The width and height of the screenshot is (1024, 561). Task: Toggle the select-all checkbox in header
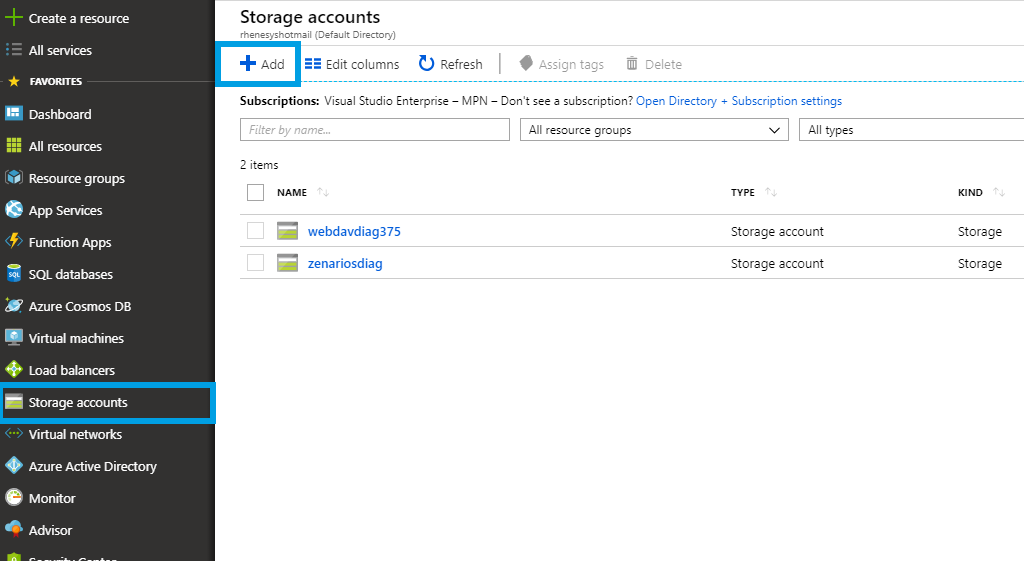[255, 192]
